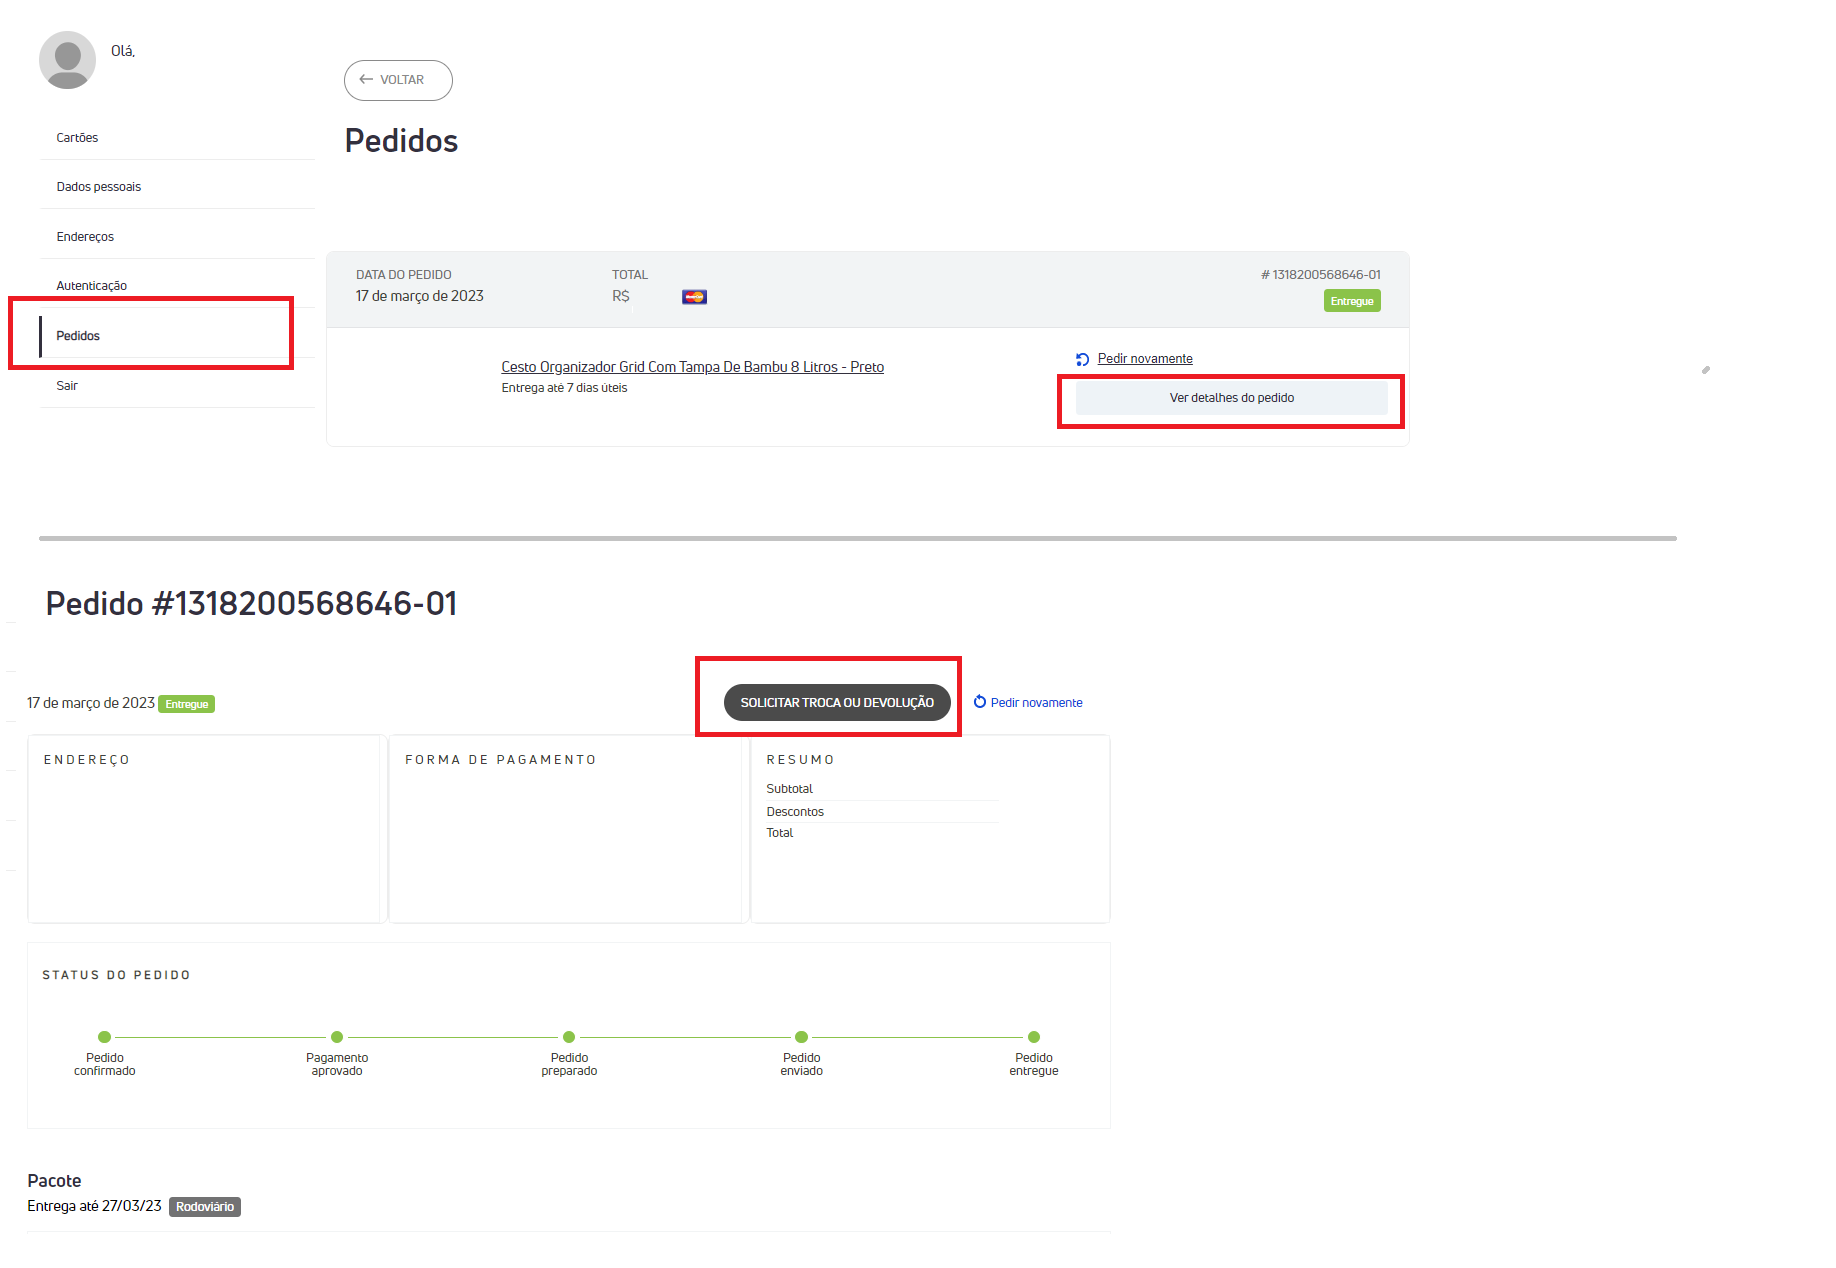Click the back arrow in the Voltar button
The height and width of the screenshot is (1268, 1836).
(x=366, y=80)
